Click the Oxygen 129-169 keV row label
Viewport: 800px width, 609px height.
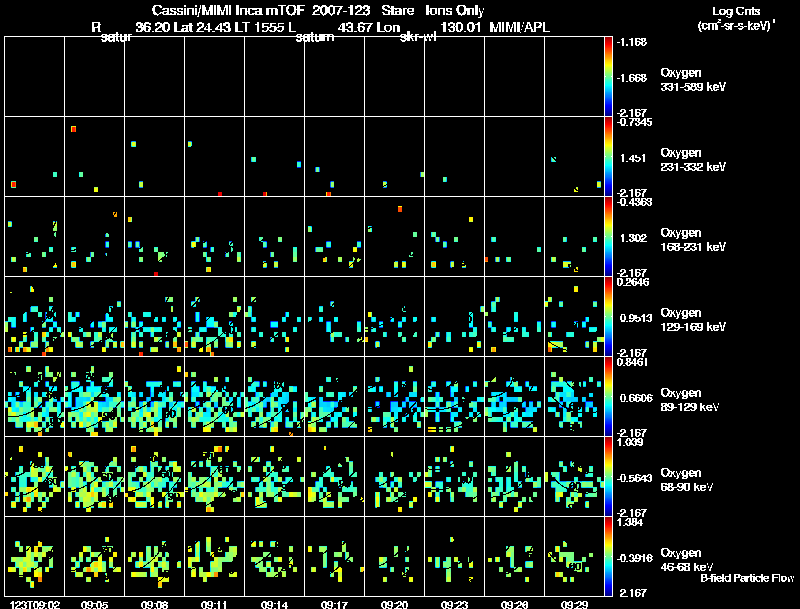[x=693, y=320]
